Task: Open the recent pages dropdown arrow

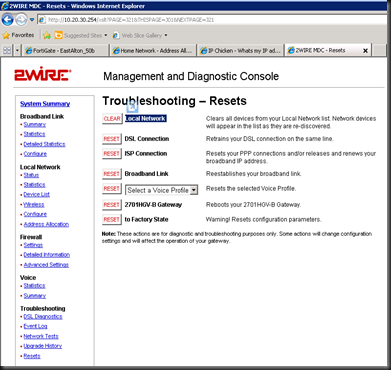Action: tap(32, 20)
